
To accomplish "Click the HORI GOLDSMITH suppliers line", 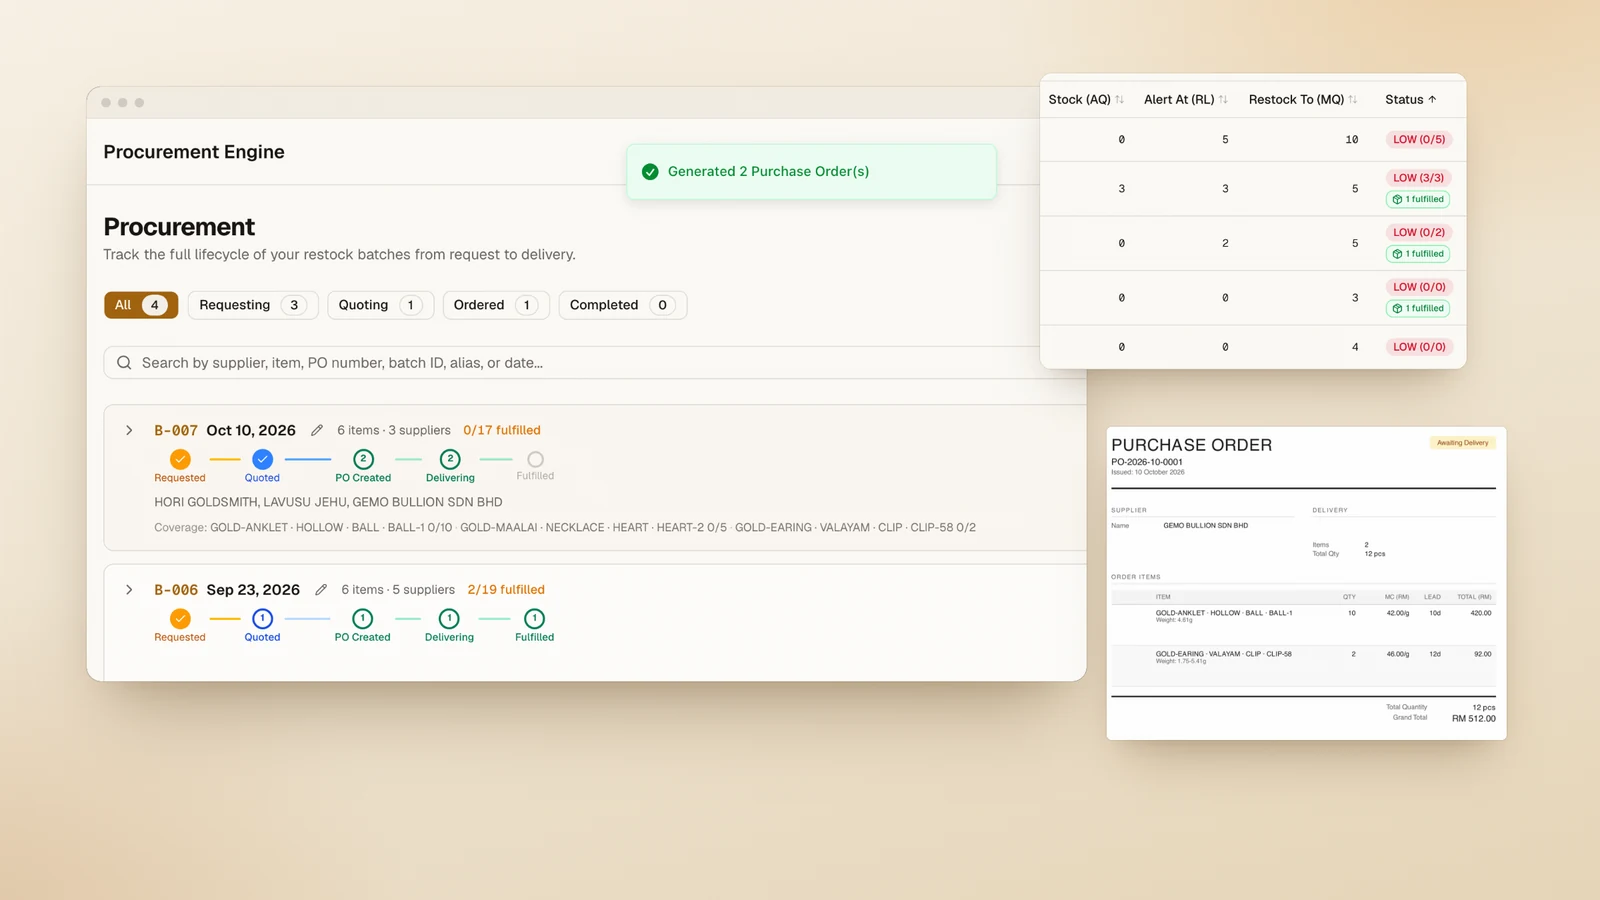I will coord(328,502).
